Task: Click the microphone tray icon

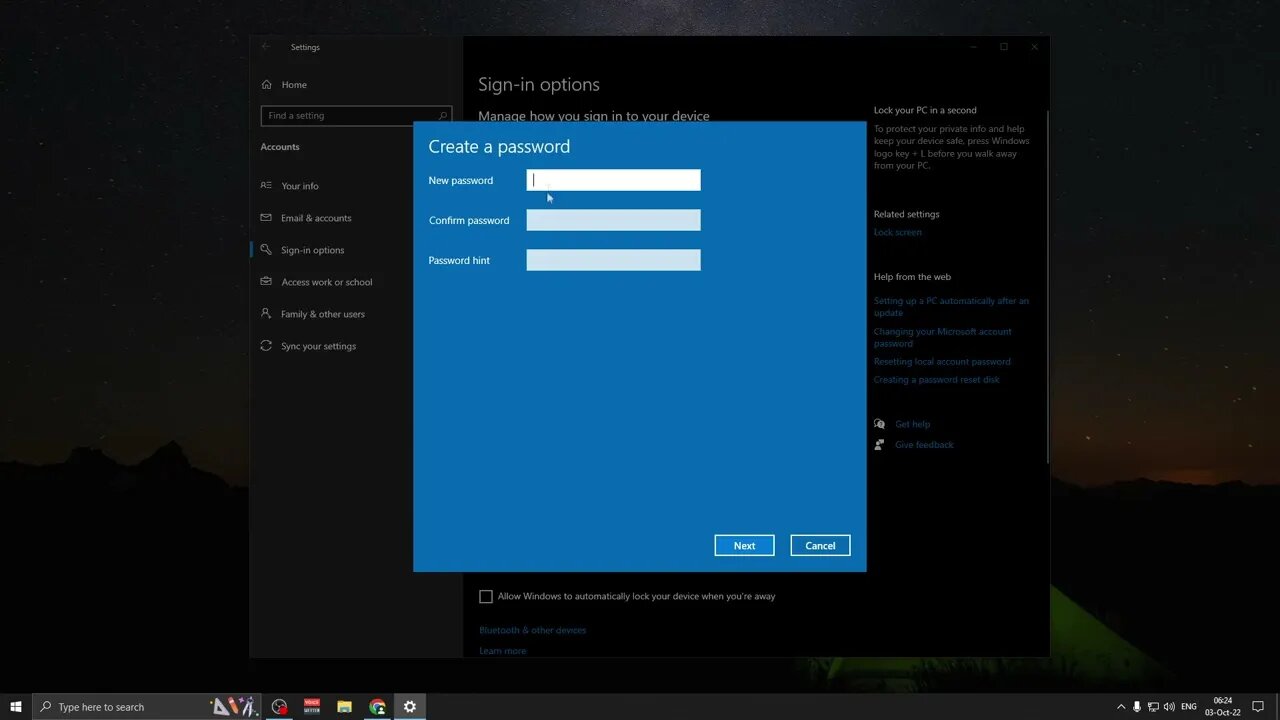Action: click(x=1137, y=707)
